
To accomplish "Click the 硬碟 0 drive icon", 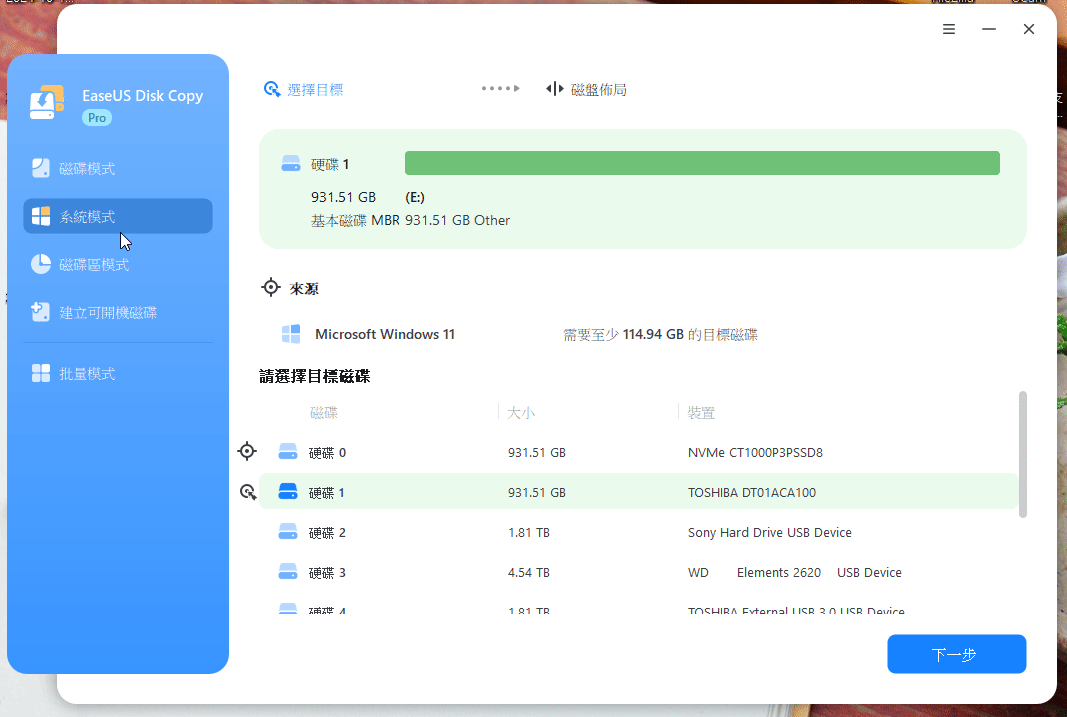I will click(288, 452).
